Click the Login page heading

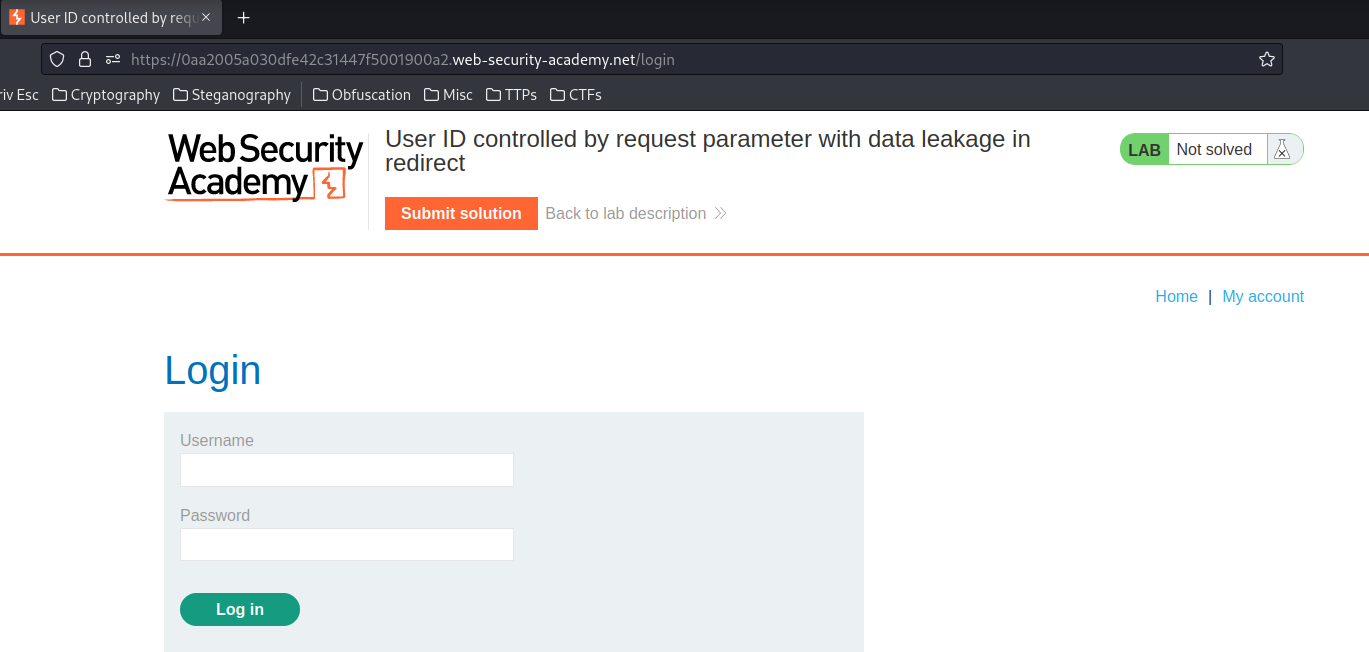(x=213, y=371)
